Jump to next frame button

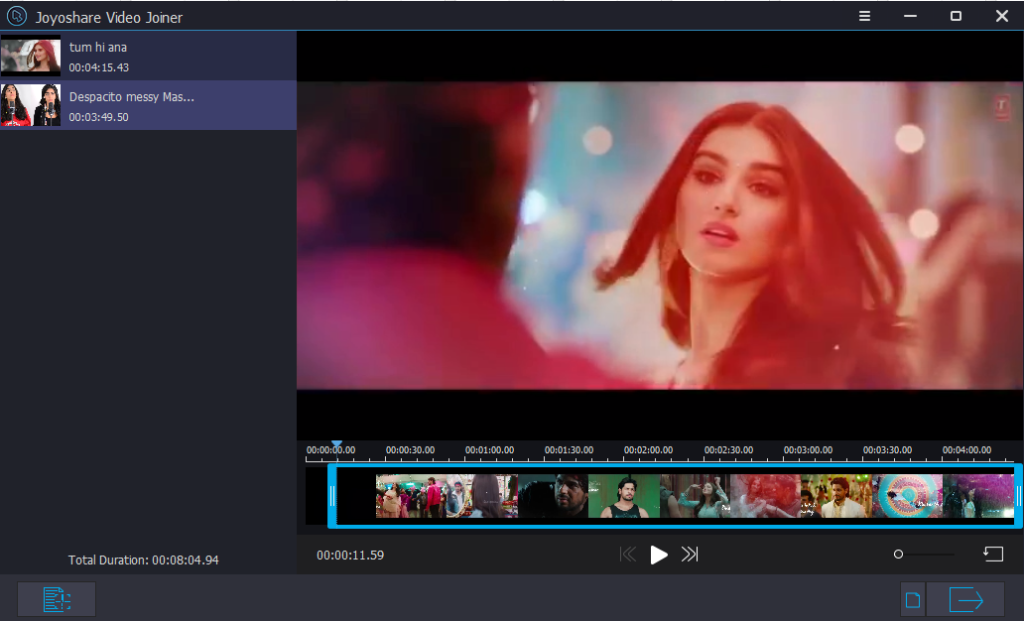(x=690, y=554)
